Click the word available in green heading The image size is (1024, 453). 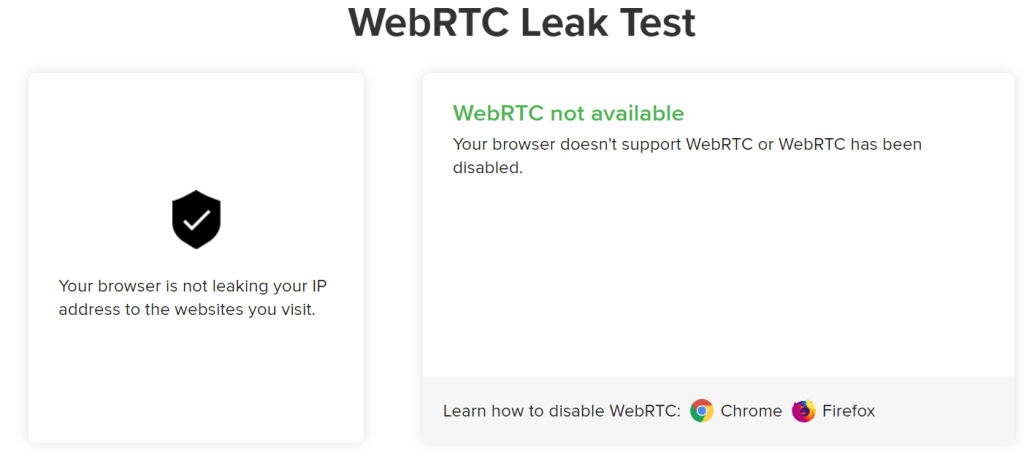tap(637, 113)
